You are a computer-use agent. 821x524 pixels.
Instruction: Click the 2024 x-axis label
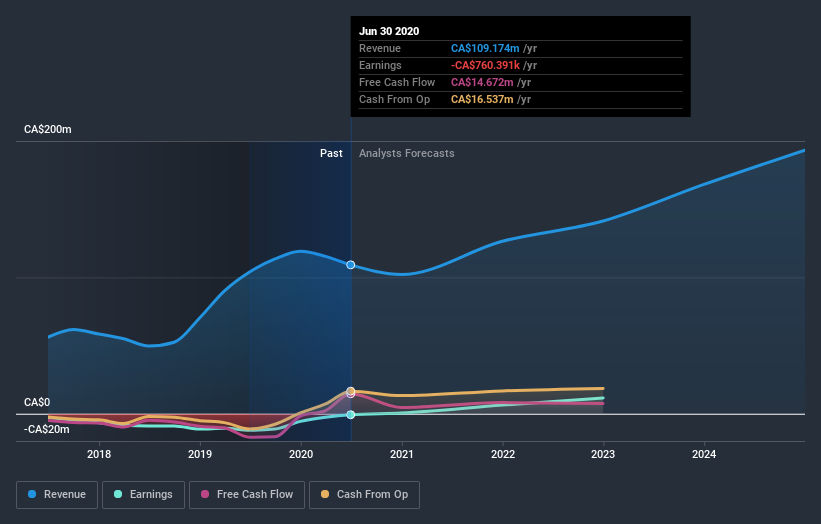tap(704, 454)
